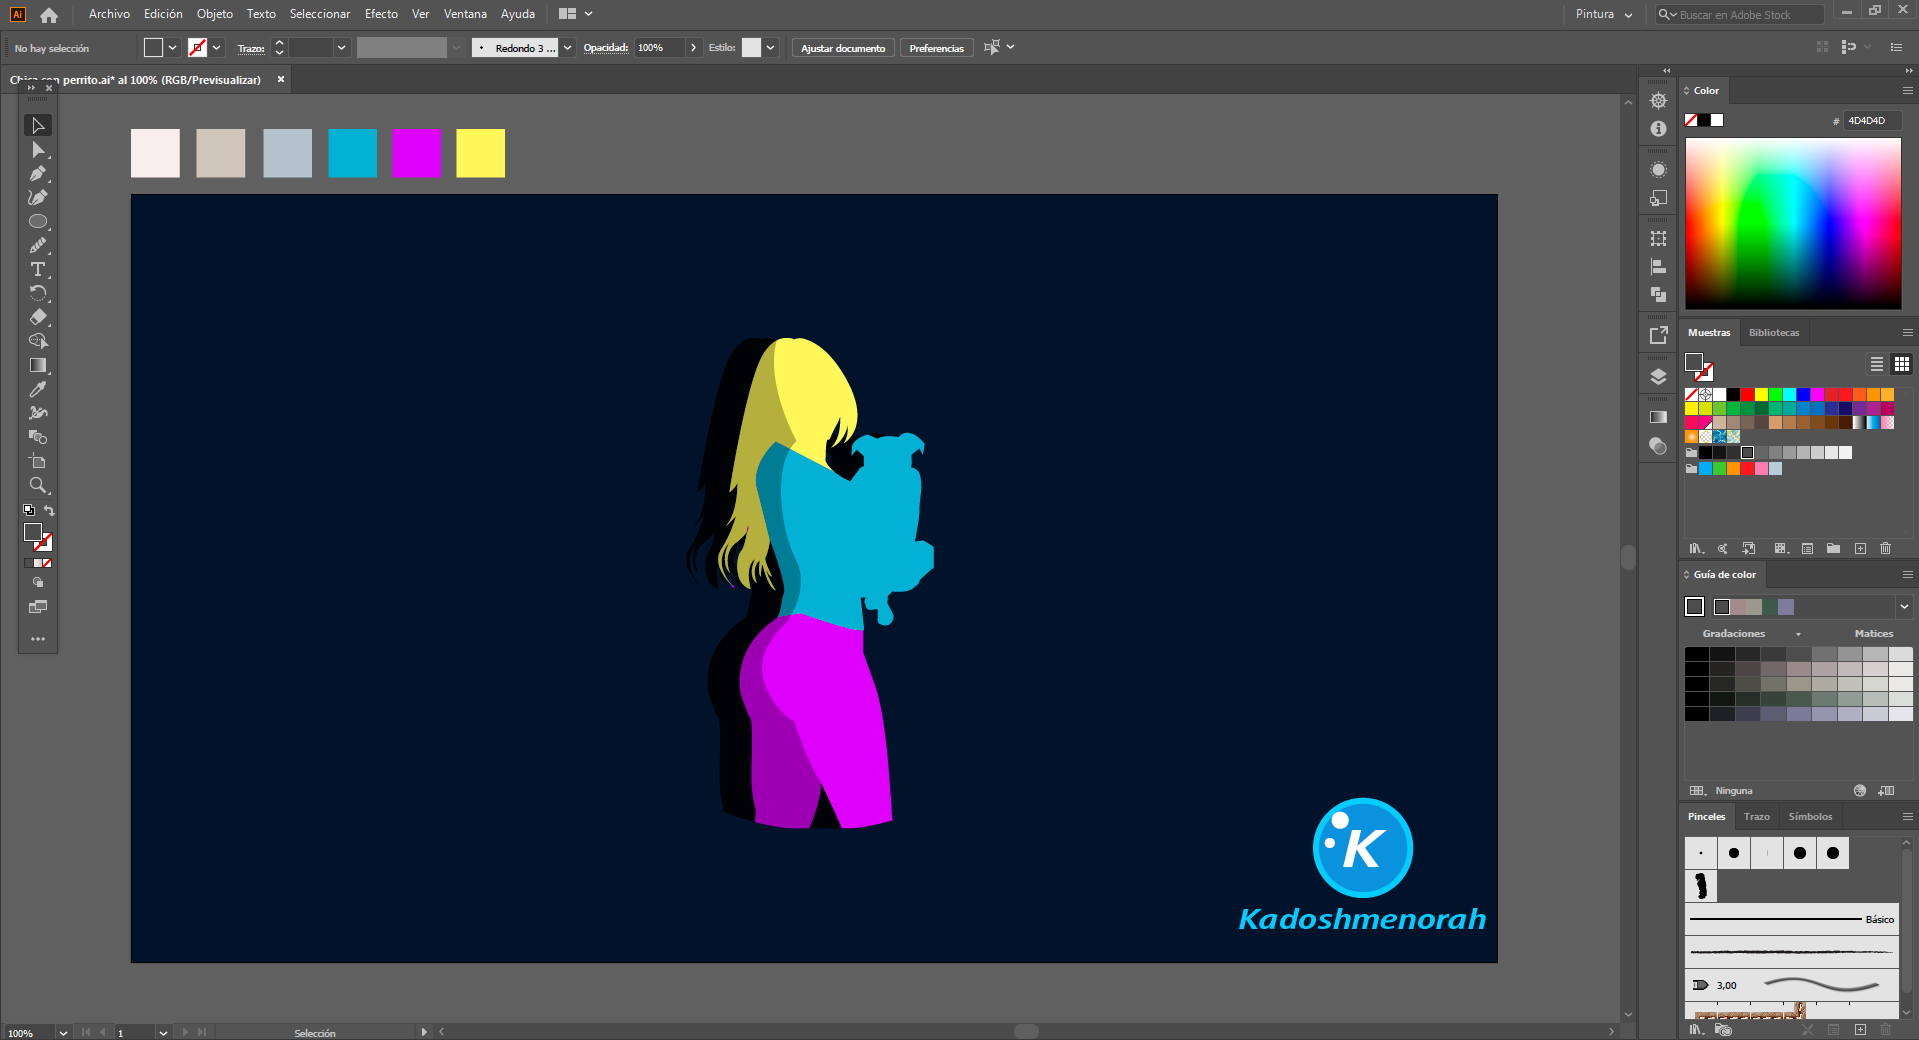The image size is (1919, 1040).
Task: Click magenta swatch above the artboard
Action: pyautogui.click(x=417, y=153)
